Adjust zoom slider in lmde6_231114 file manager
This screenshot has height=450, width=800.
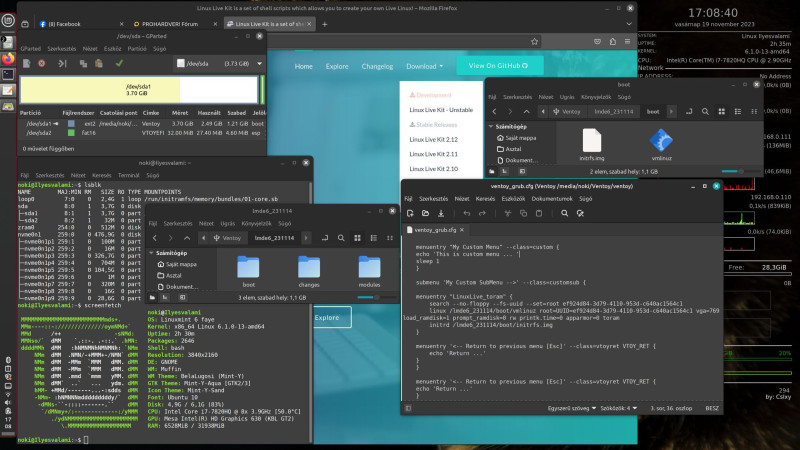point(376,297)
